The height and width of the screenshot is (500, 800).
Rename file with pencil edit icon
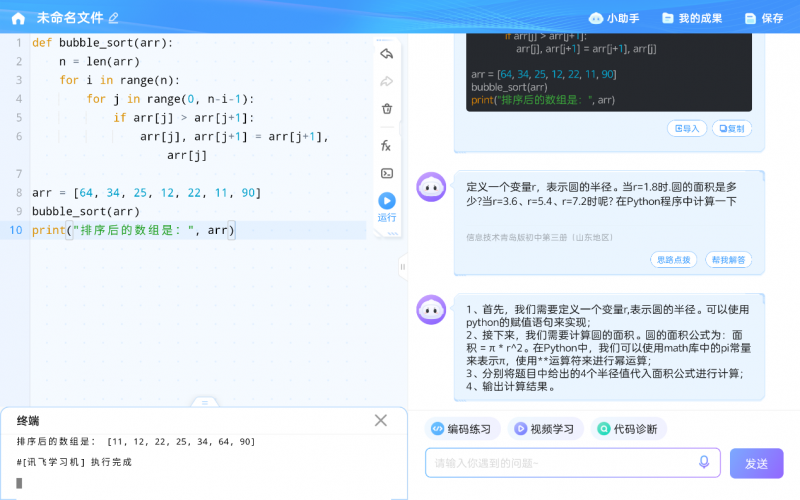tap(113, 18)
